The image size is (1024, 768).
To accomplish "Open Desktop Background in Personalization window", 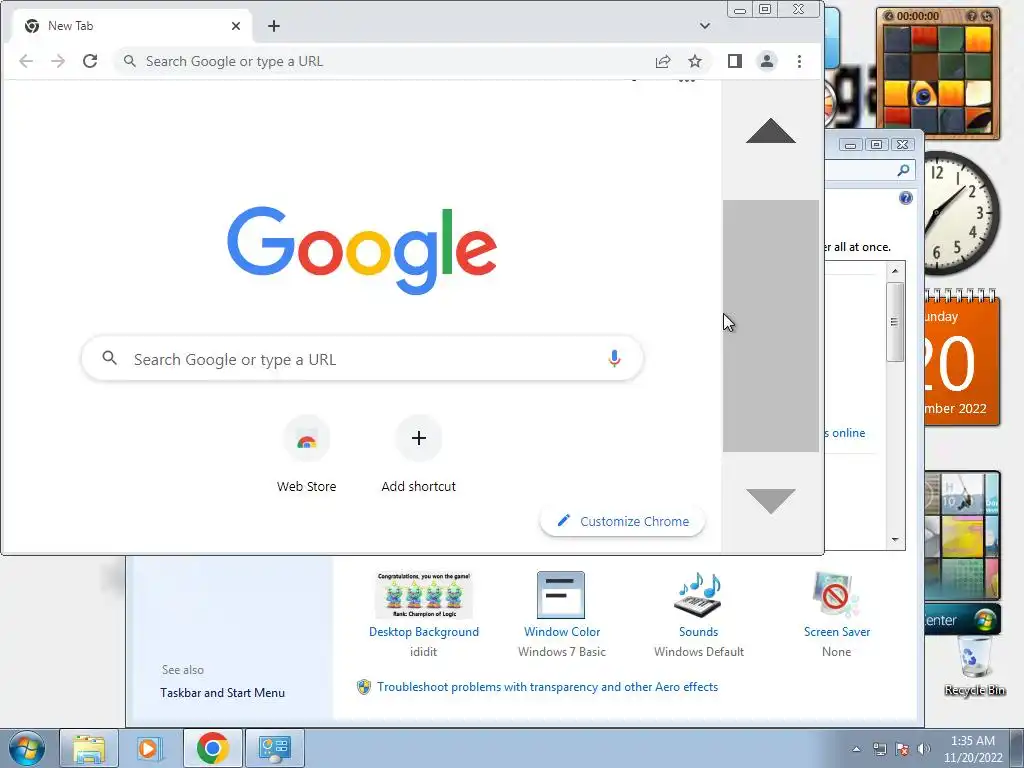I will coord(424,615).
